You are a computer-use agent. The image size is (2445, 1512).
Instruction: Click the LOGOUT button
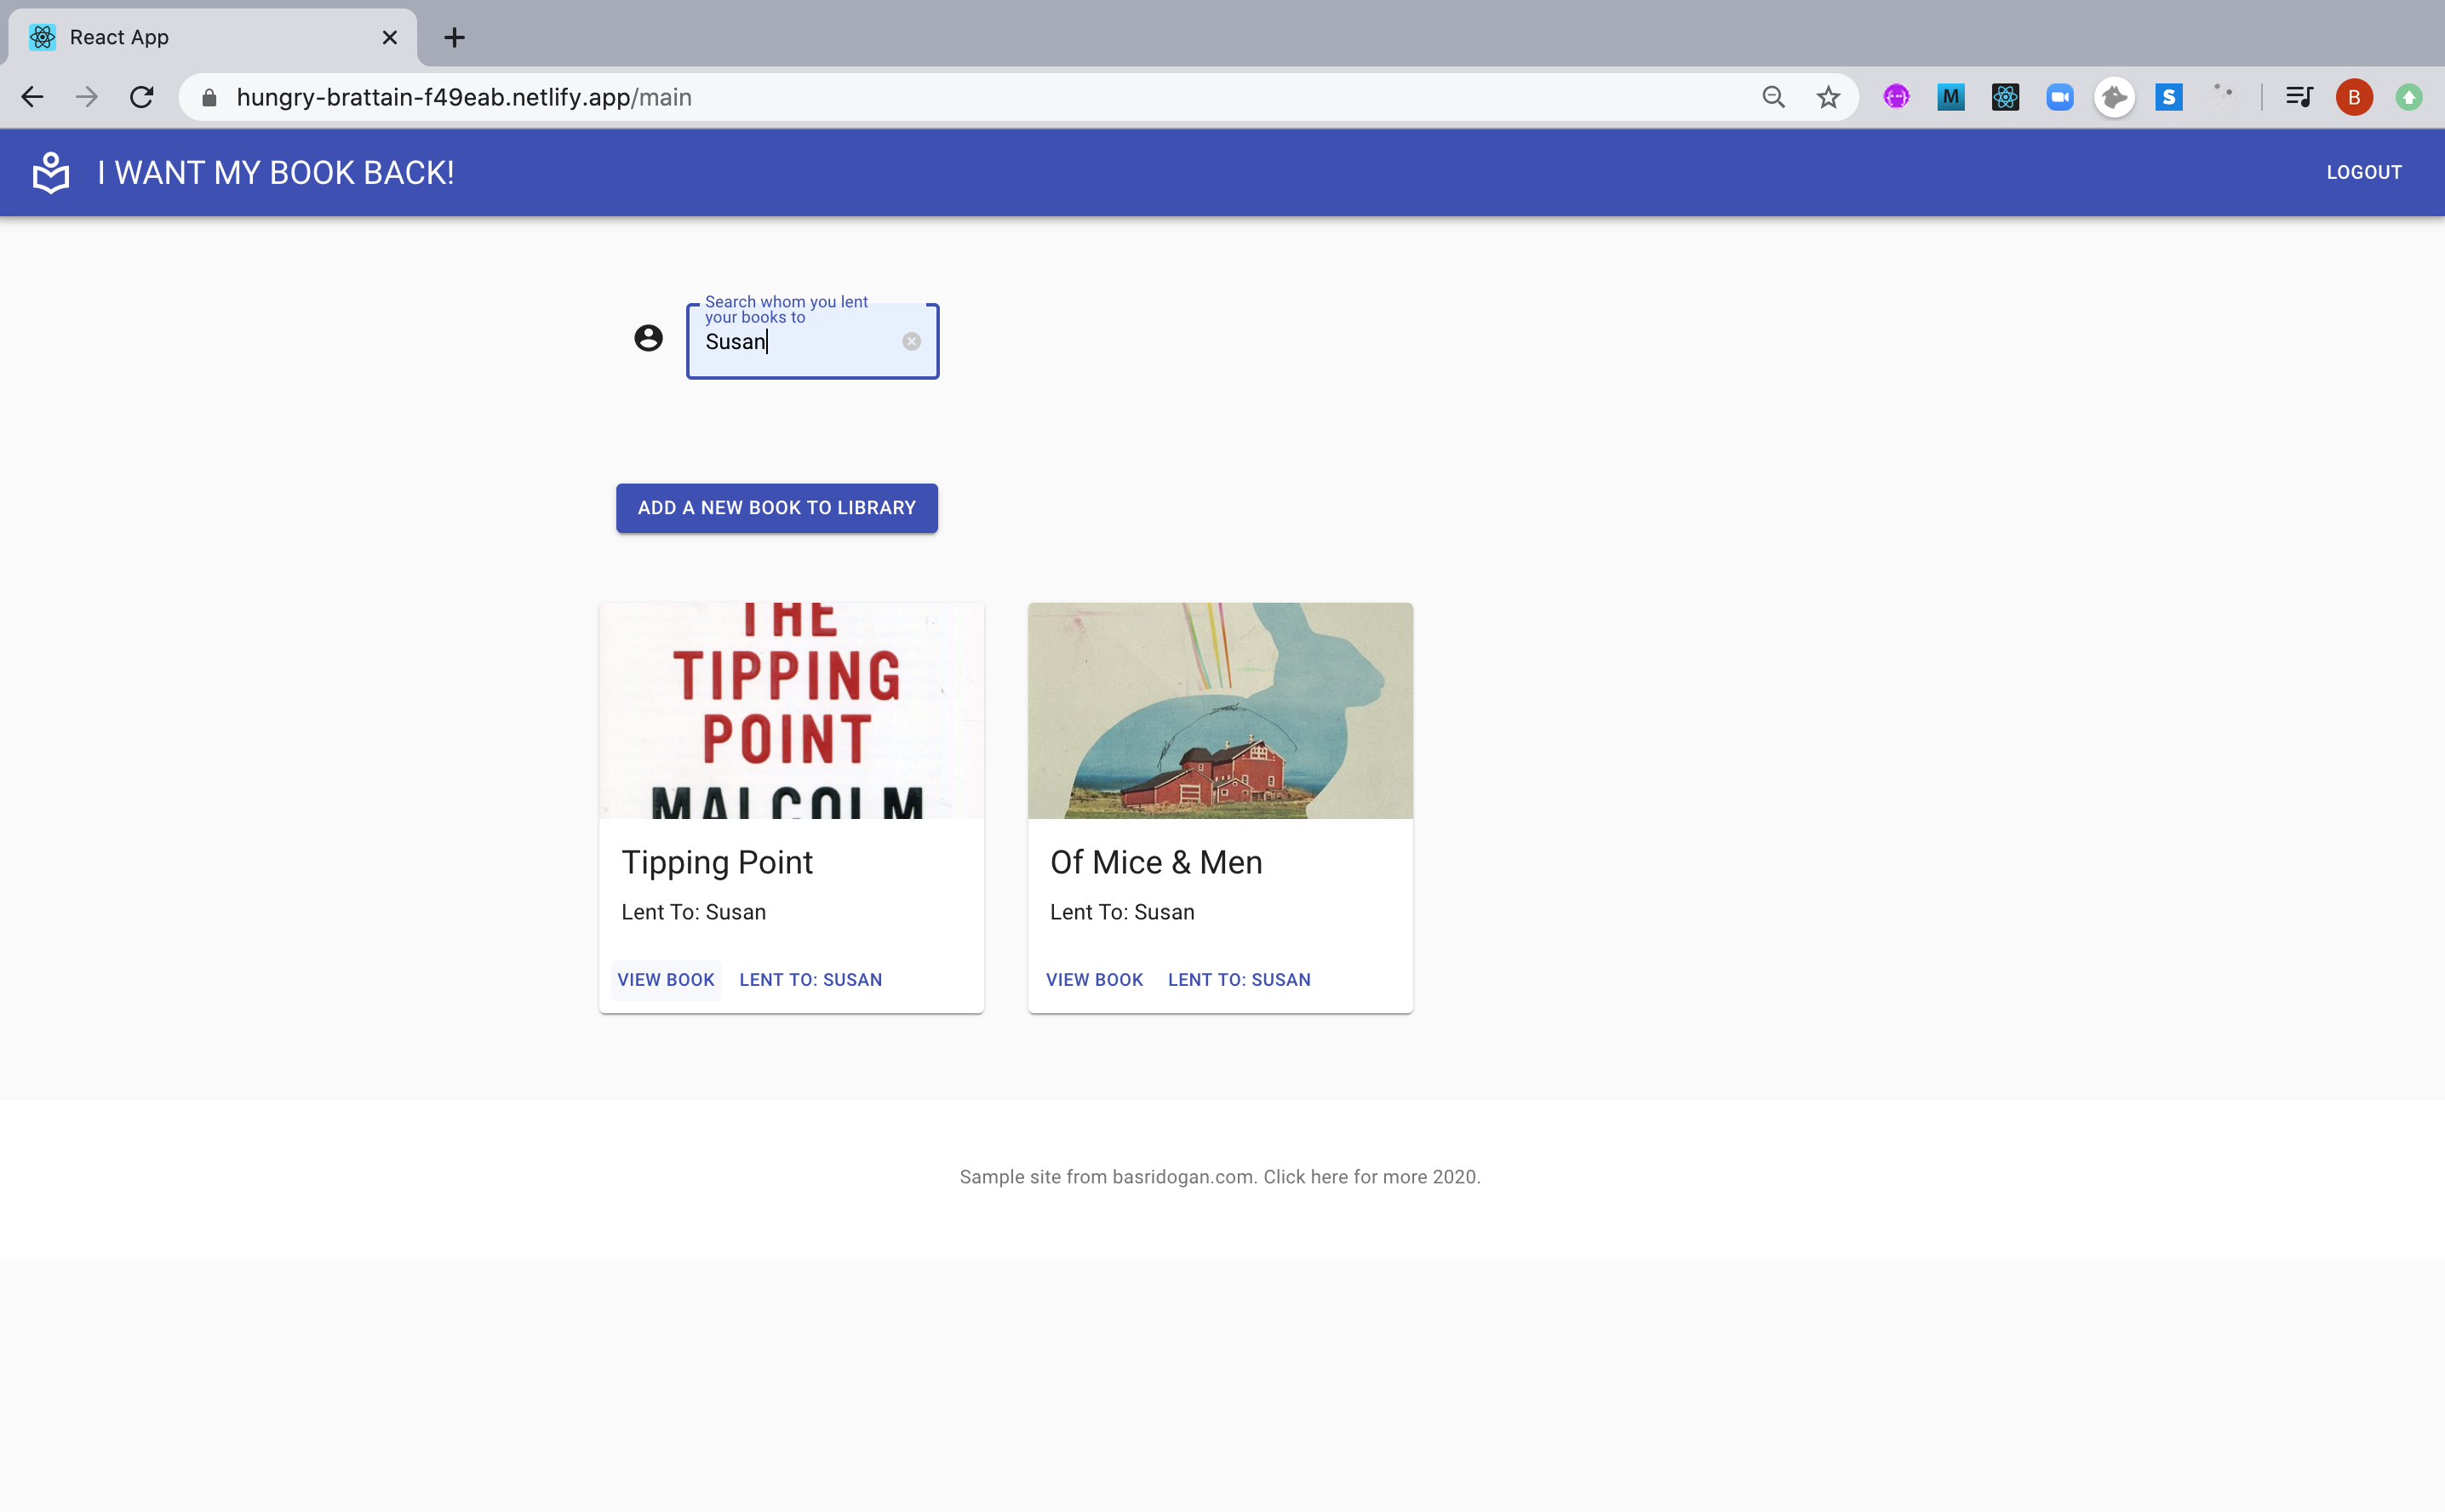click(x=2363, y=172)
